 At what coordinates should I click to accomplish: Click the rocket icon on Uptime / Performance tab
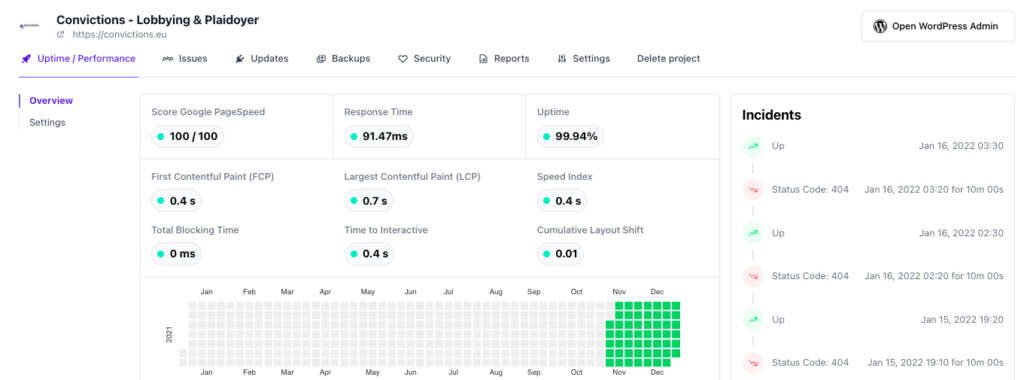26,59
